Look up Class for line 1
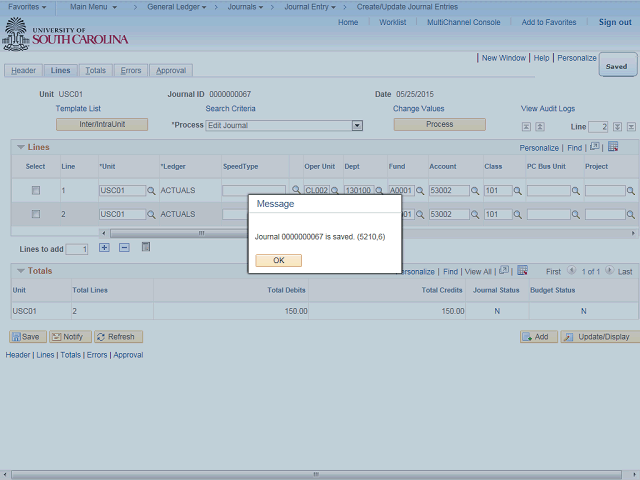The width and height of the screenshot is (640, 480). pyautogui.click(x=518, y=191)
